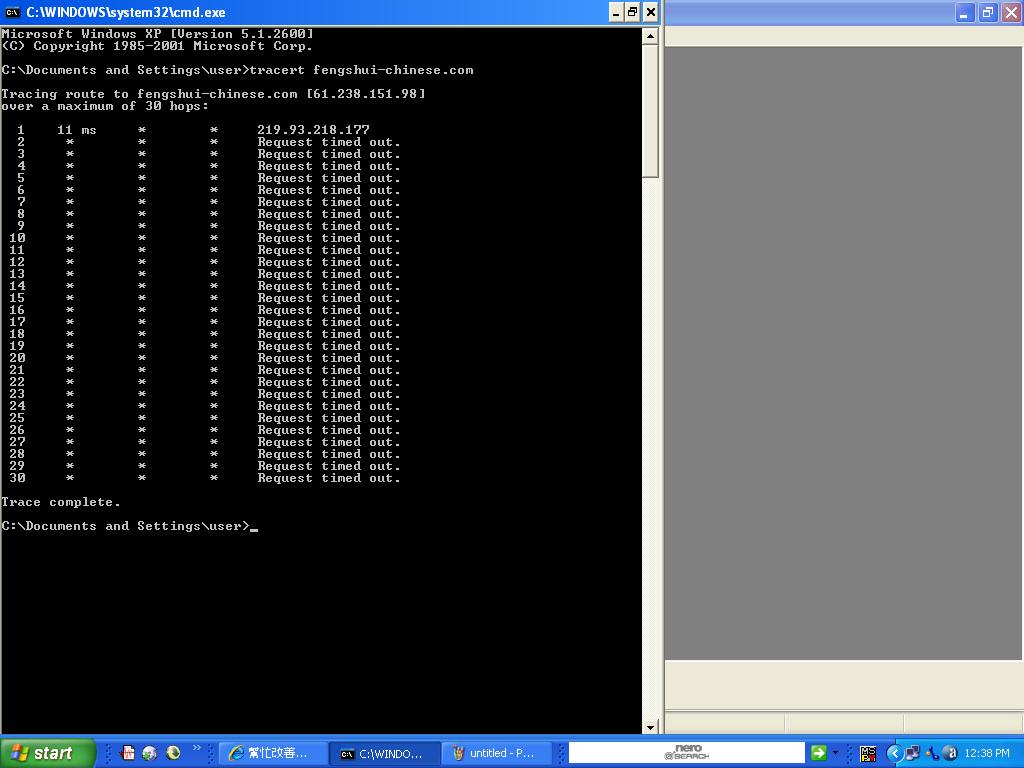Open the MS language bar icon

click(x=868, y=753)
